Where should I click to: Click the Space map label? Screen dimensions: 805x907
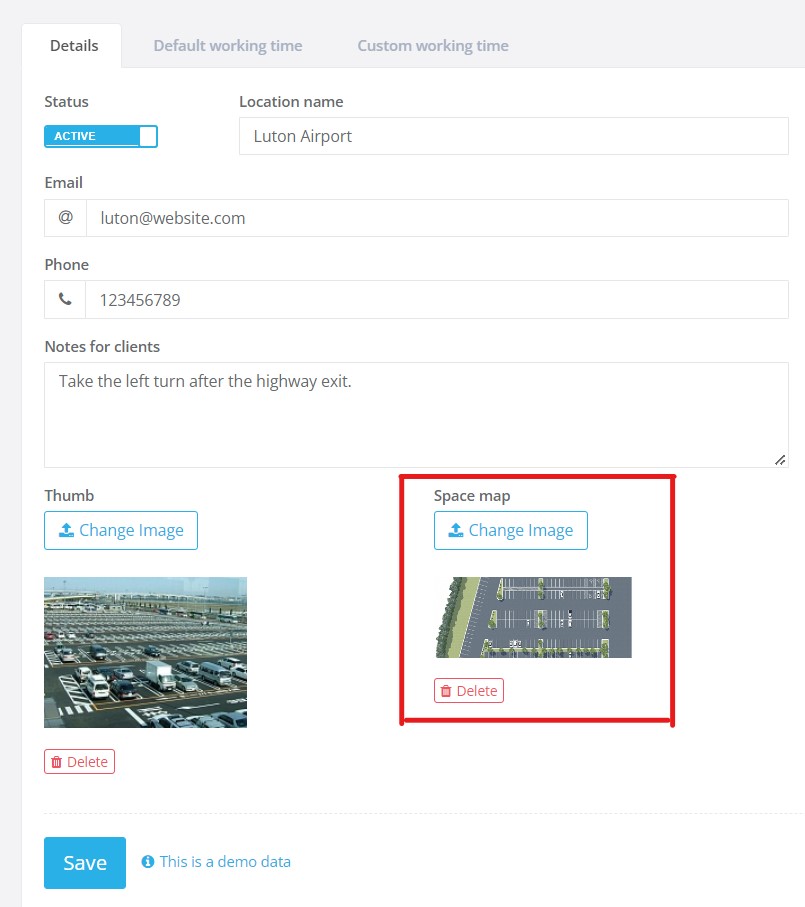point(472,496)
